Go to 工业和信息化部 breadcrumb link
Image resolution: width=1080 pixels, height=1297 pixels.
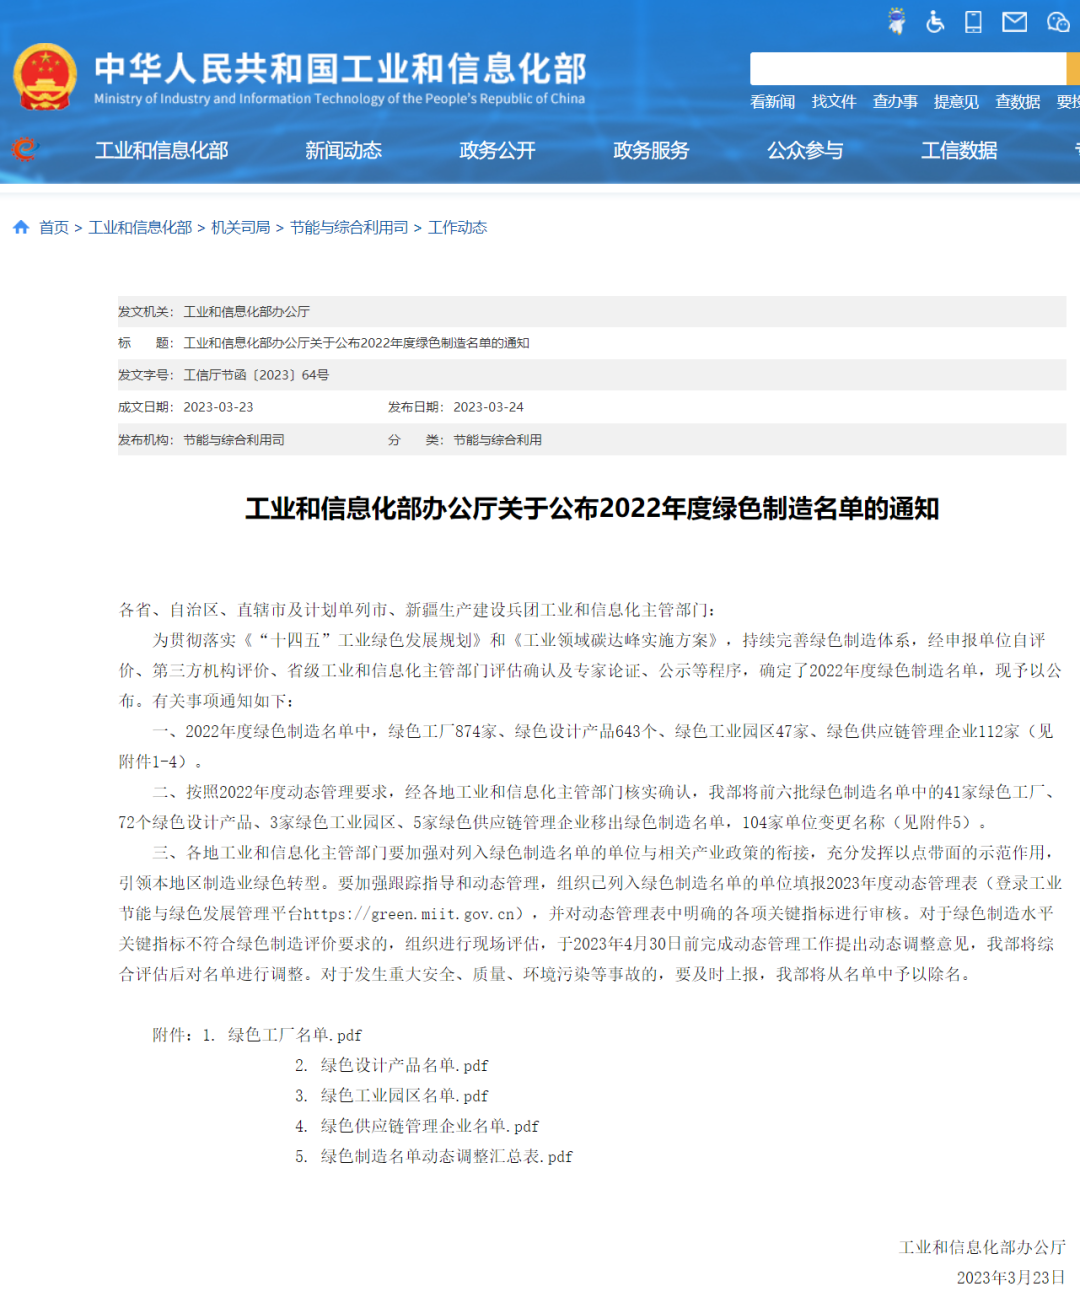pos(140,228)
